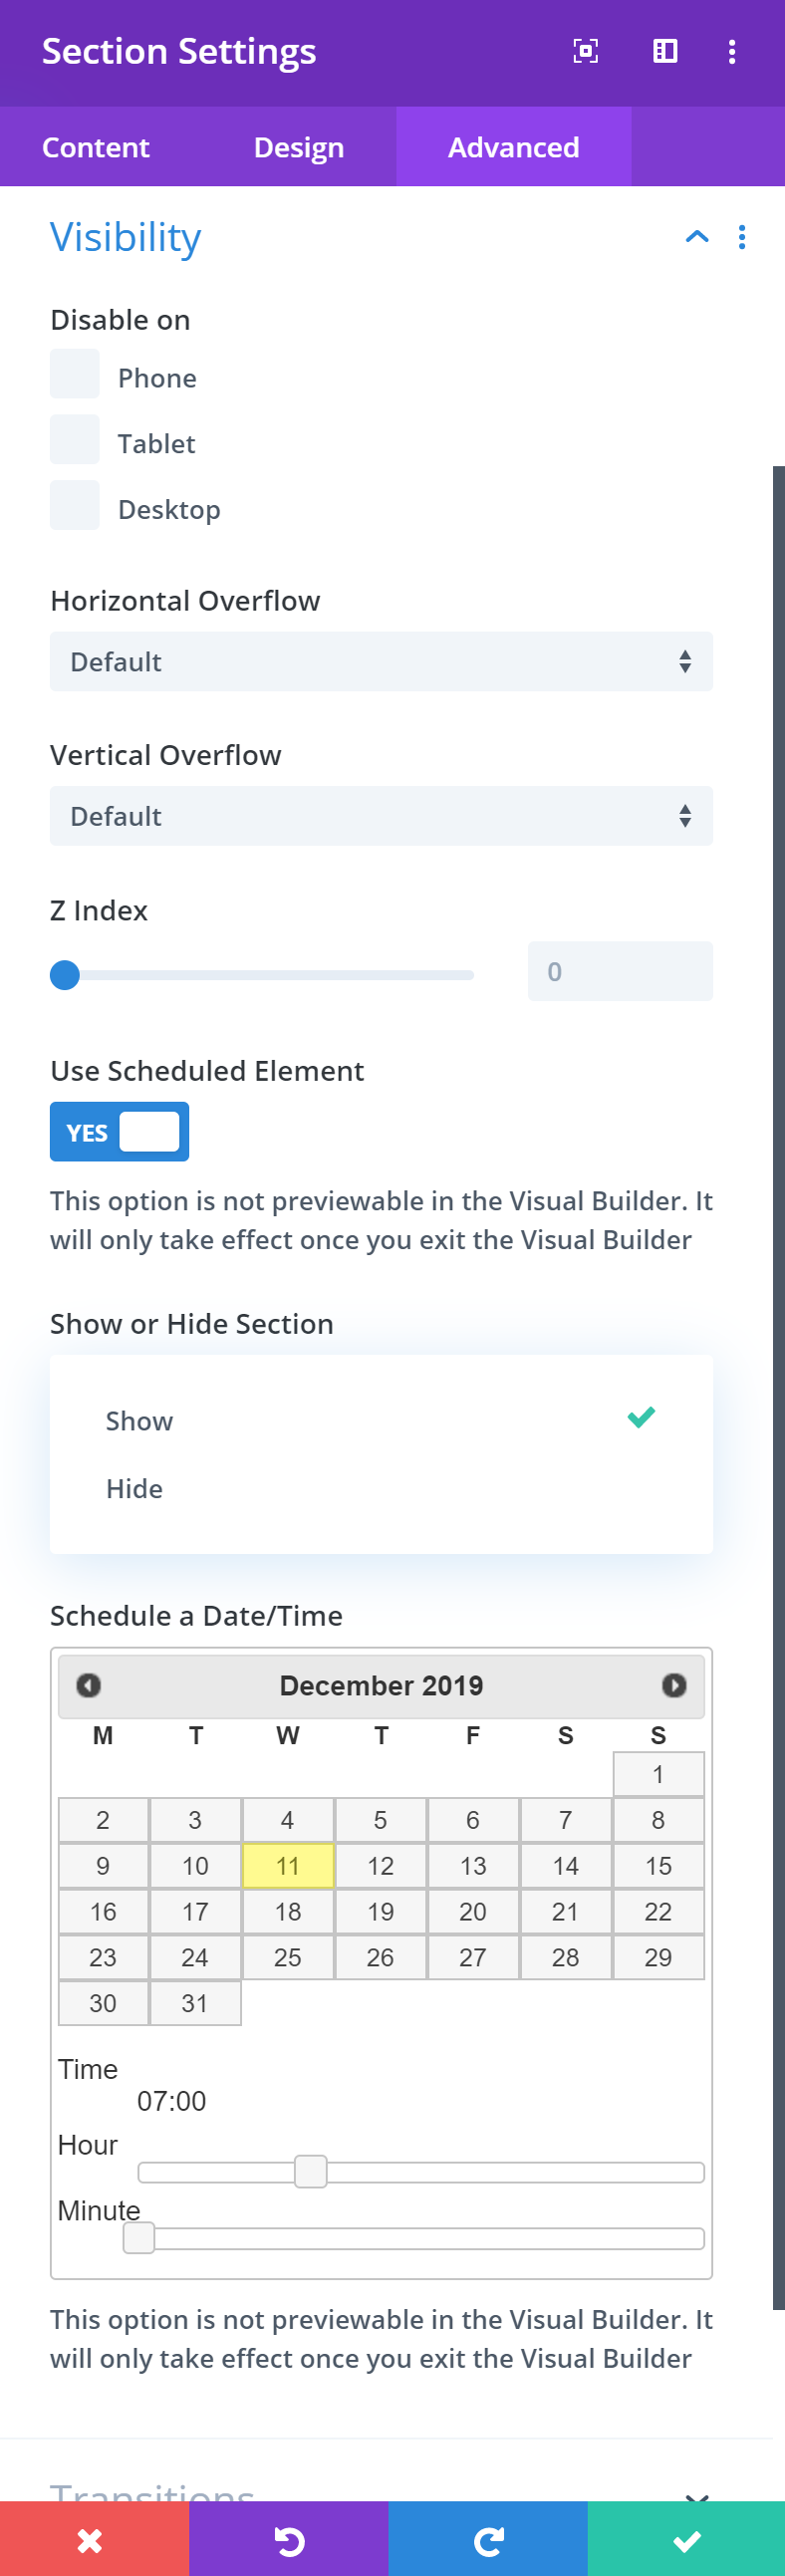Open Visibility group options menu
The image size is (785, 2576).
741,237
